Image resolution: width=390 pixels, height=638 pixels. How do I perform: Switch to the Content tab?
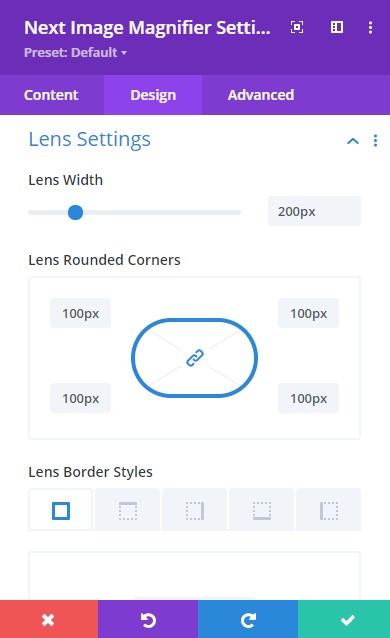click(x=51, y=95)
